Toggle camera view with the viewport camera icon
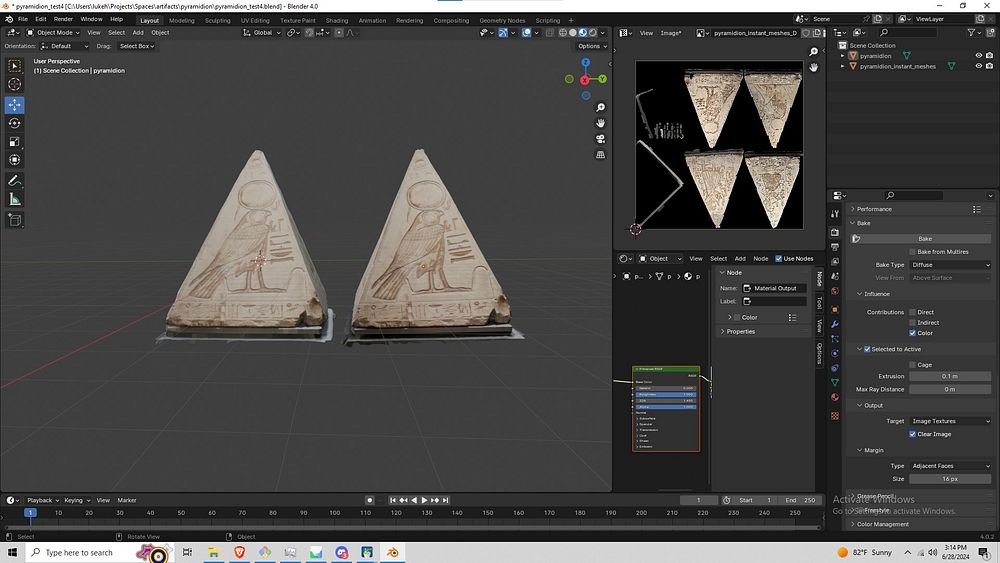This screenshot has width=1000, height=563. point(600,139)
